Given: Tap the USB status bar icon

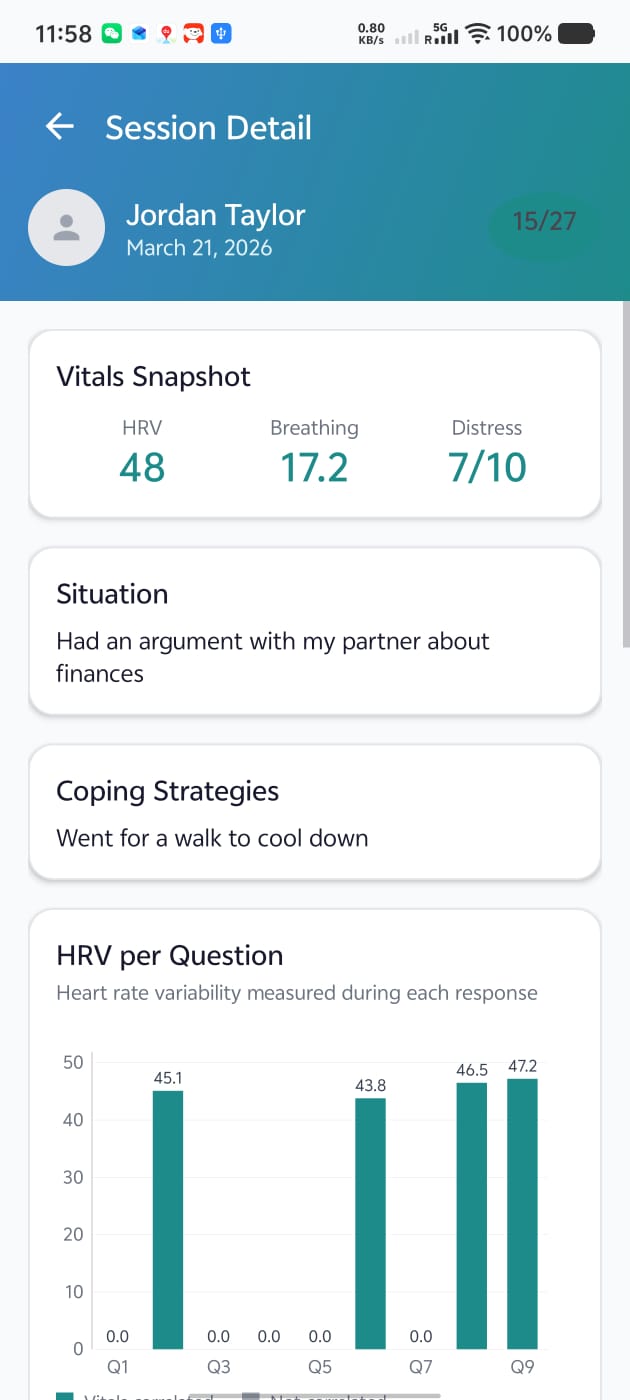Looking at the screenshot, I should click(x=222, y=34).
